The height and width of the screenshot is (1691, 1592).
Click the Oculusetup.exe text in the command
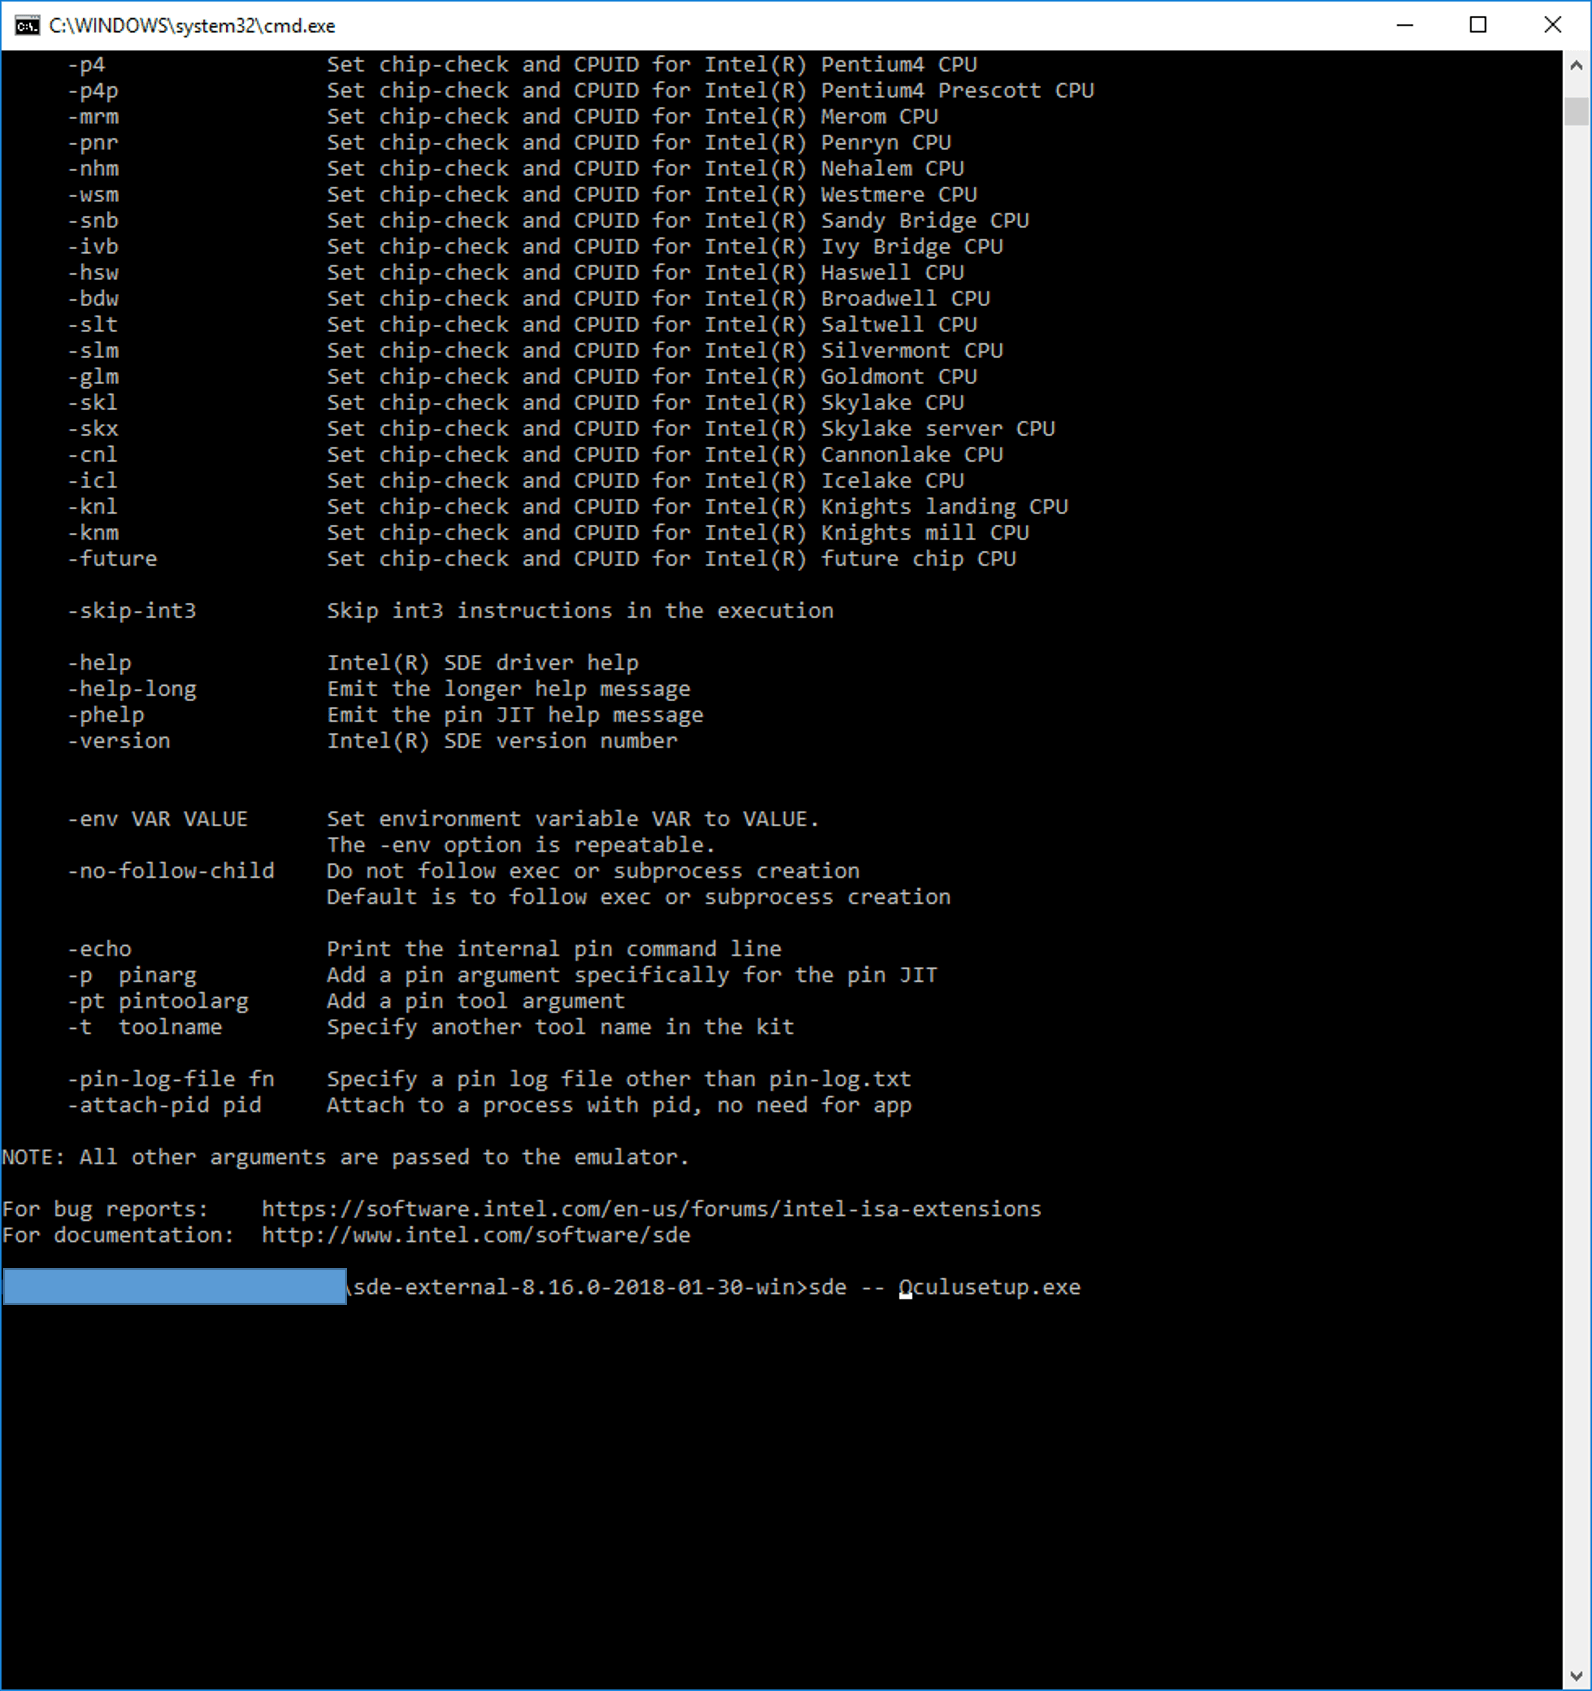tap(990, 1287)
